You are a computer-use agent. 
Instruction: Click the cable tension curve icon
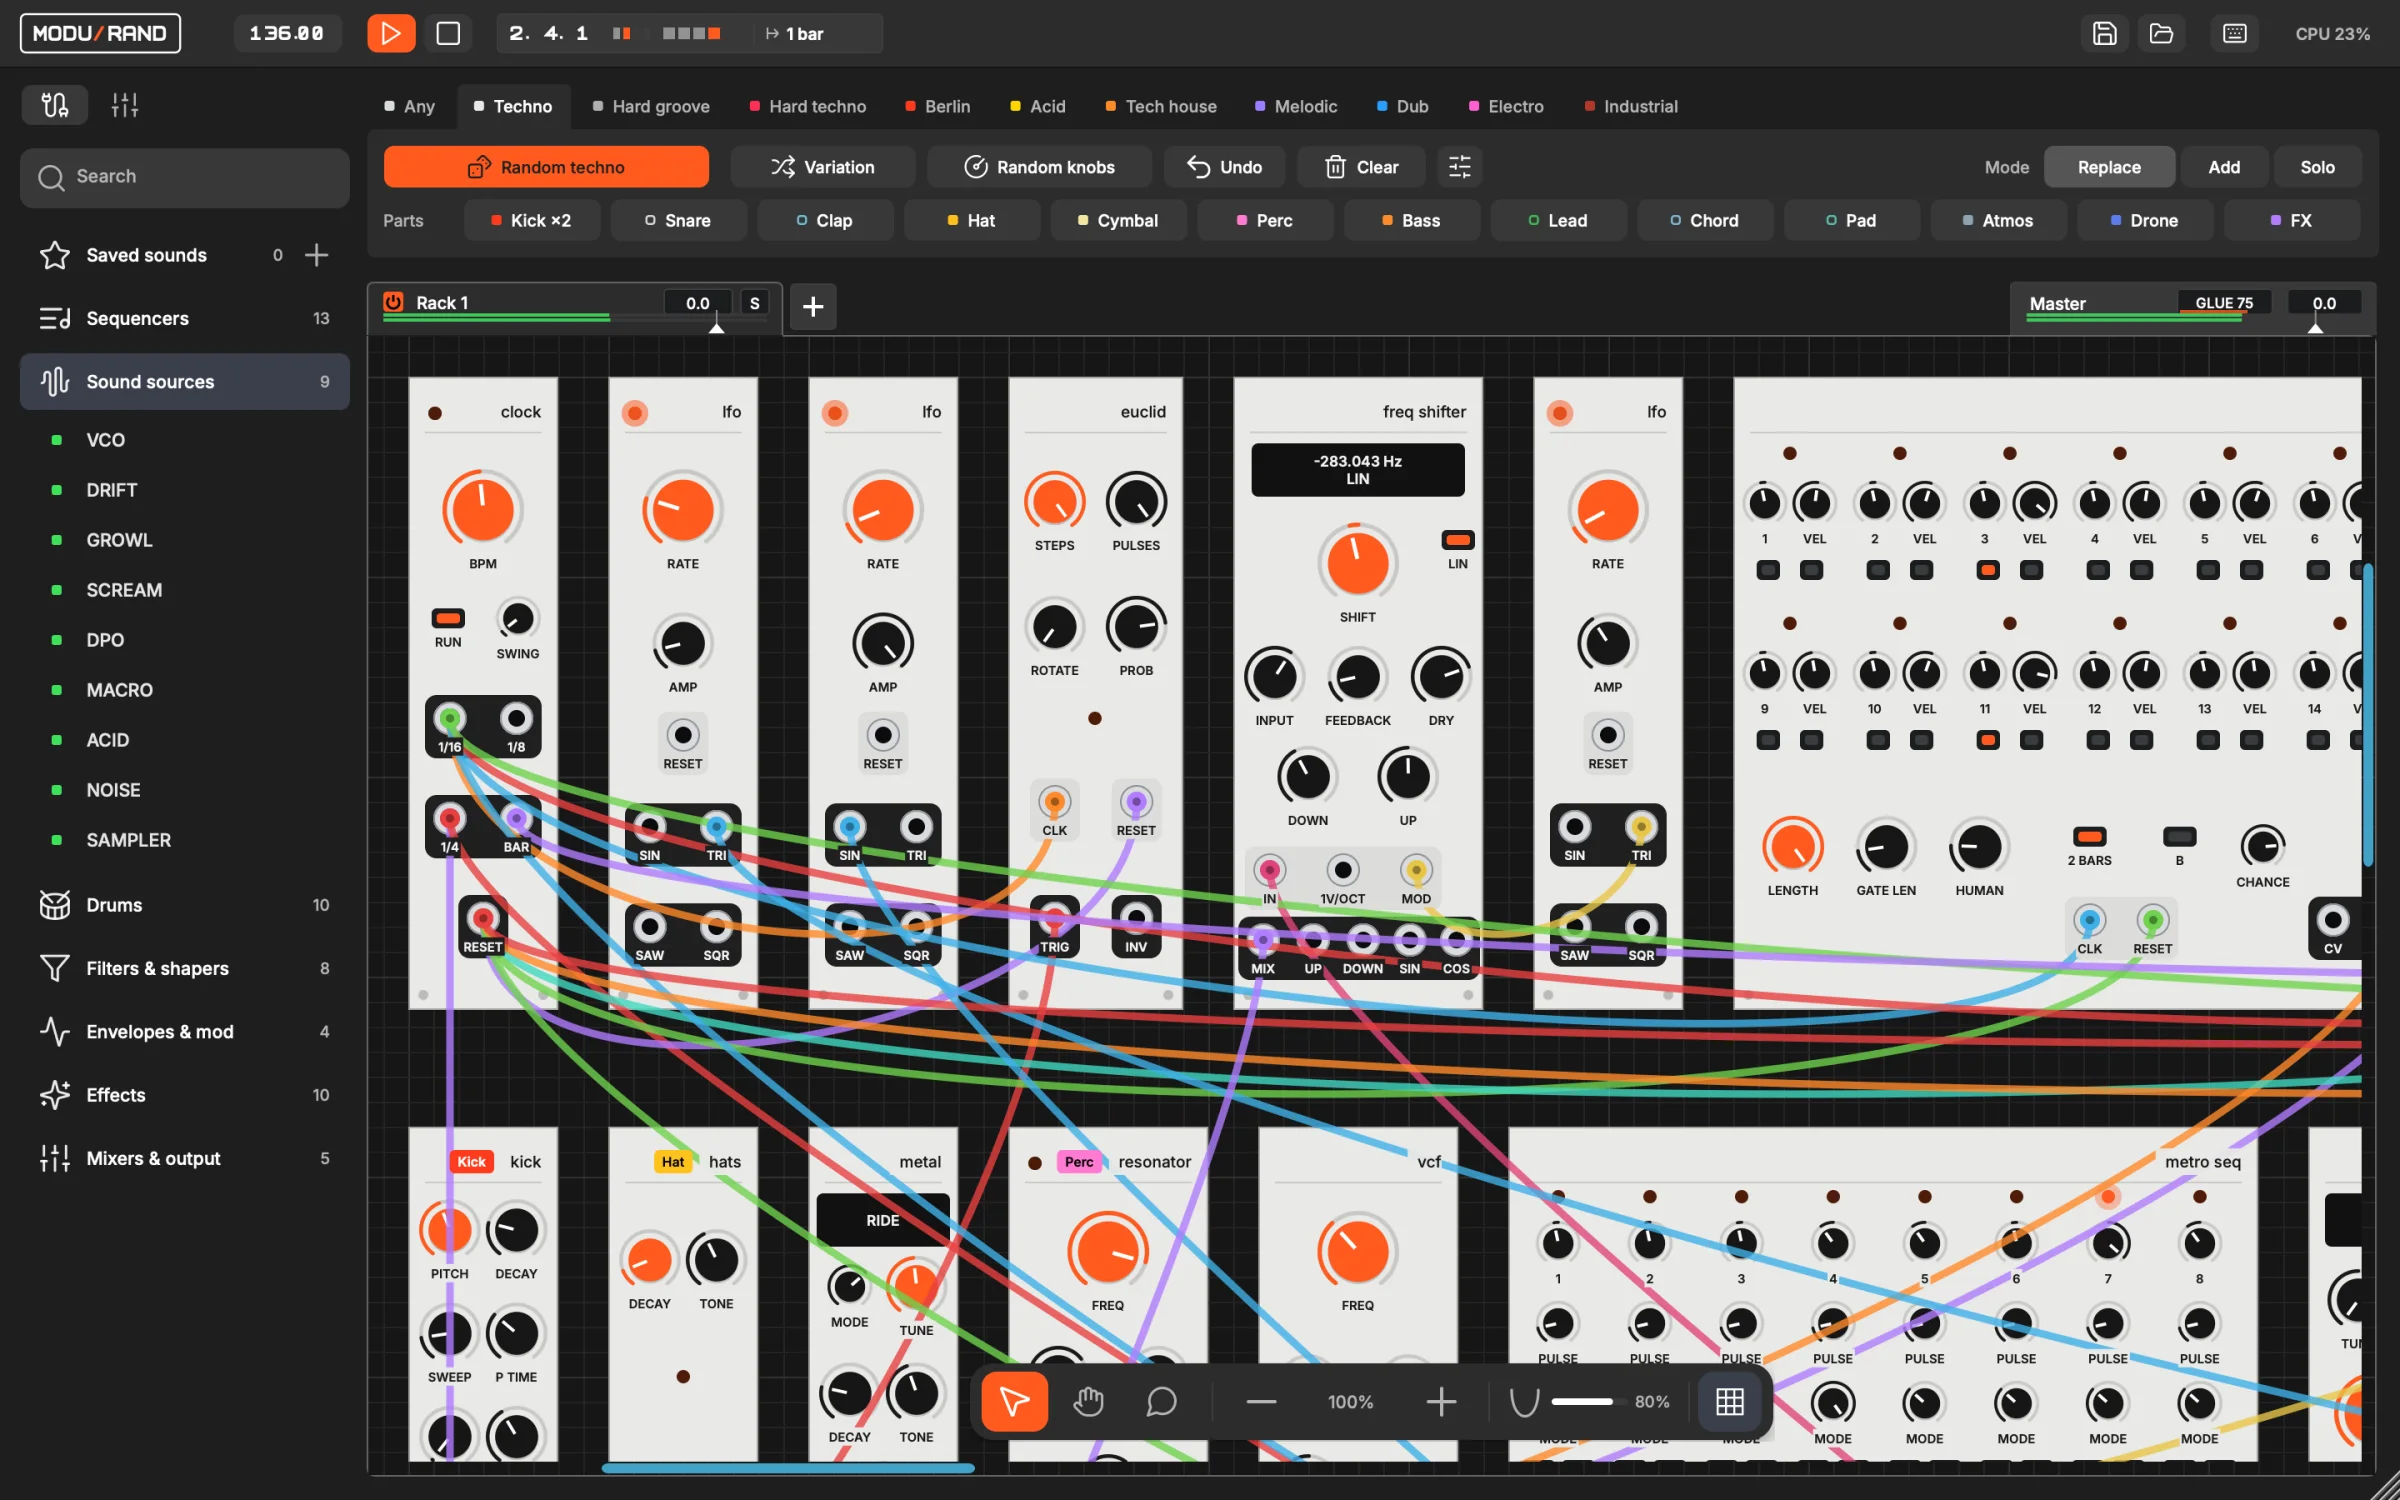click(x=1523, y=1401)
